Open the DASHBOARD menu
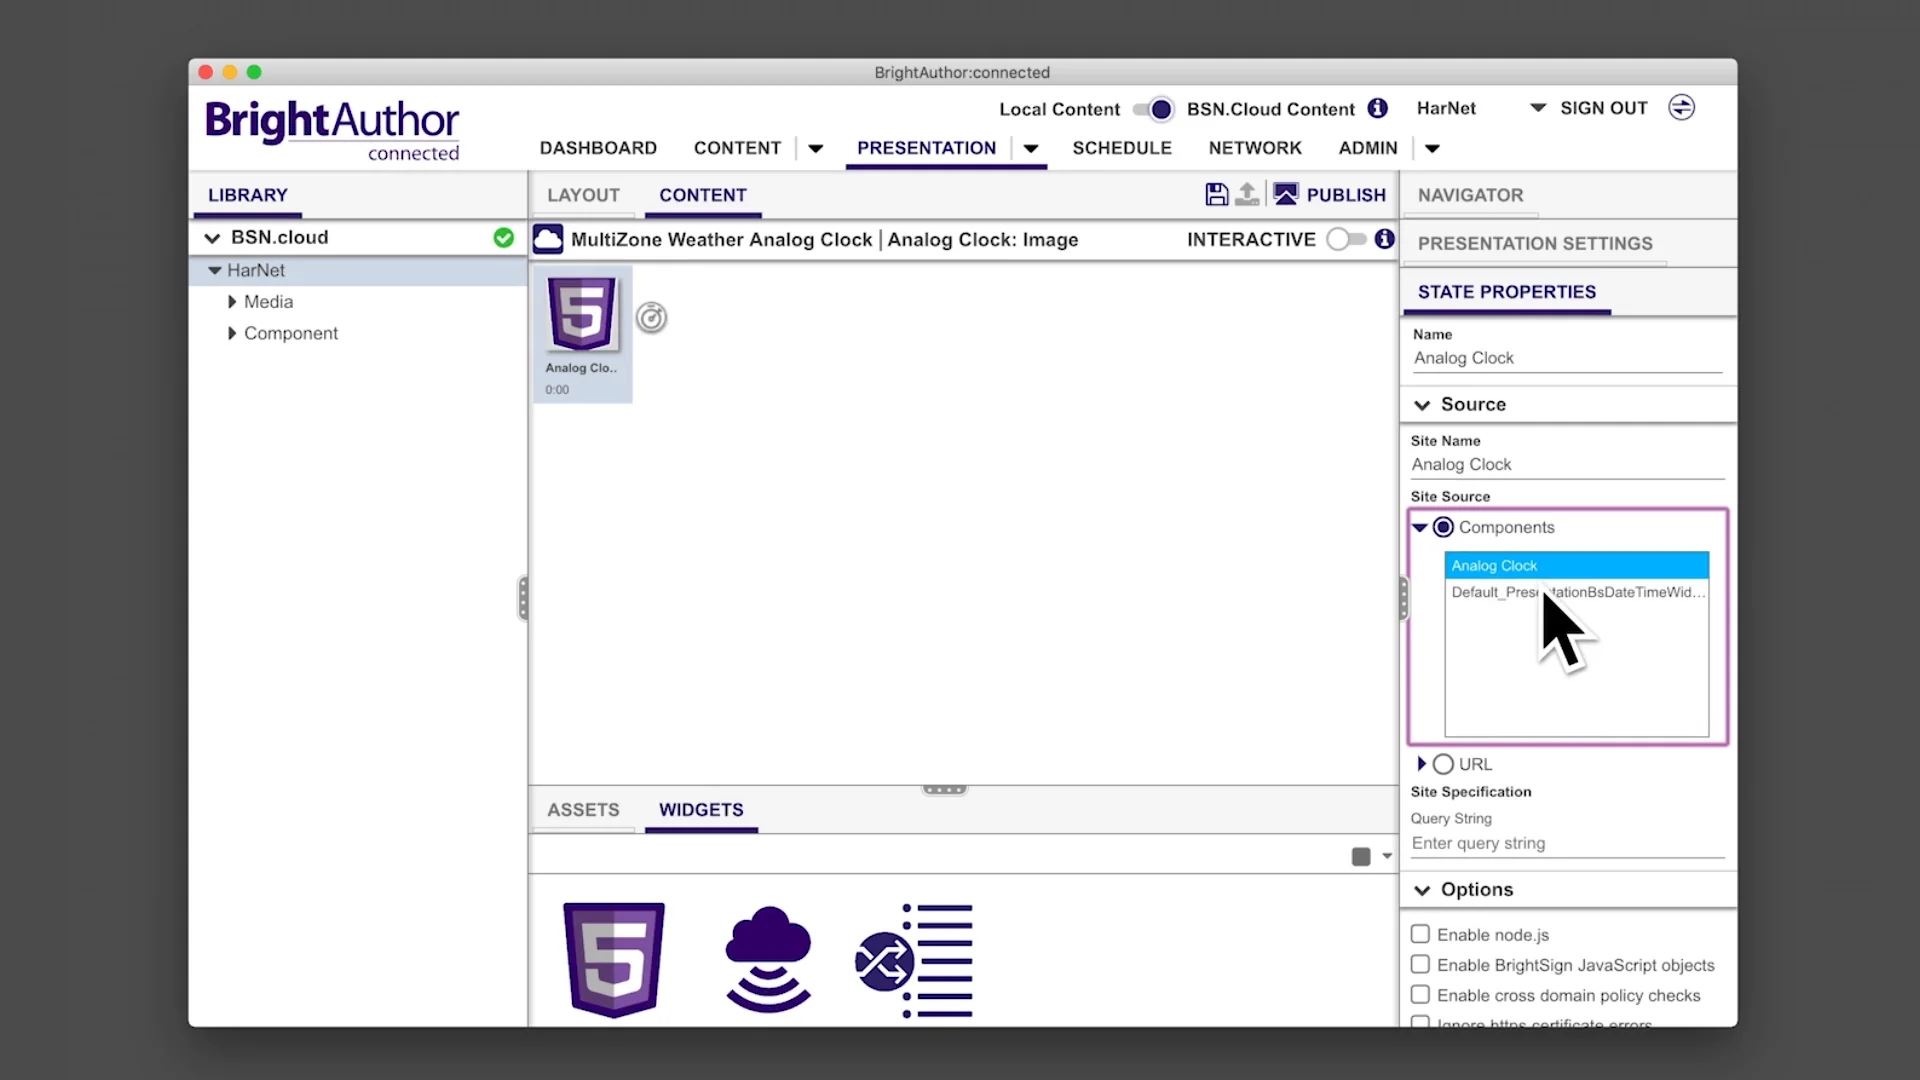Viewport: 1920px width, 1080px height. point(598,148)
